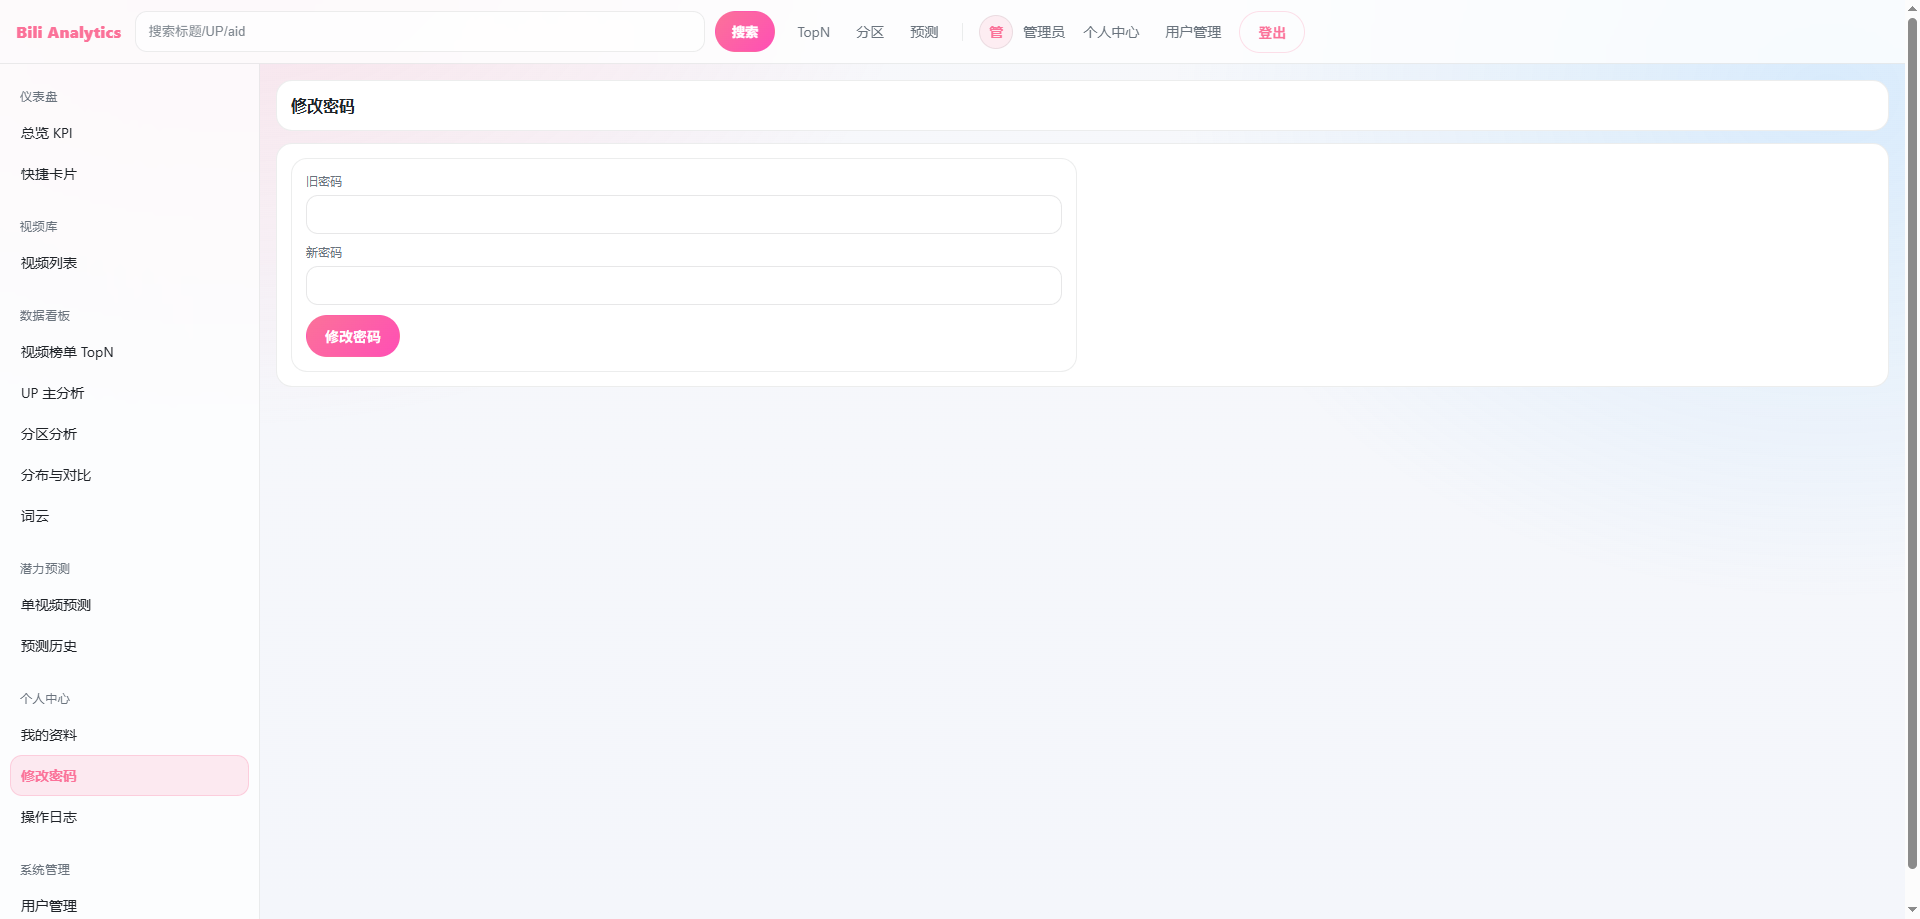This screenshot has height=919, width=1920.
Task: Open 词云 in the sidebar
Action: tap(35, 516)
